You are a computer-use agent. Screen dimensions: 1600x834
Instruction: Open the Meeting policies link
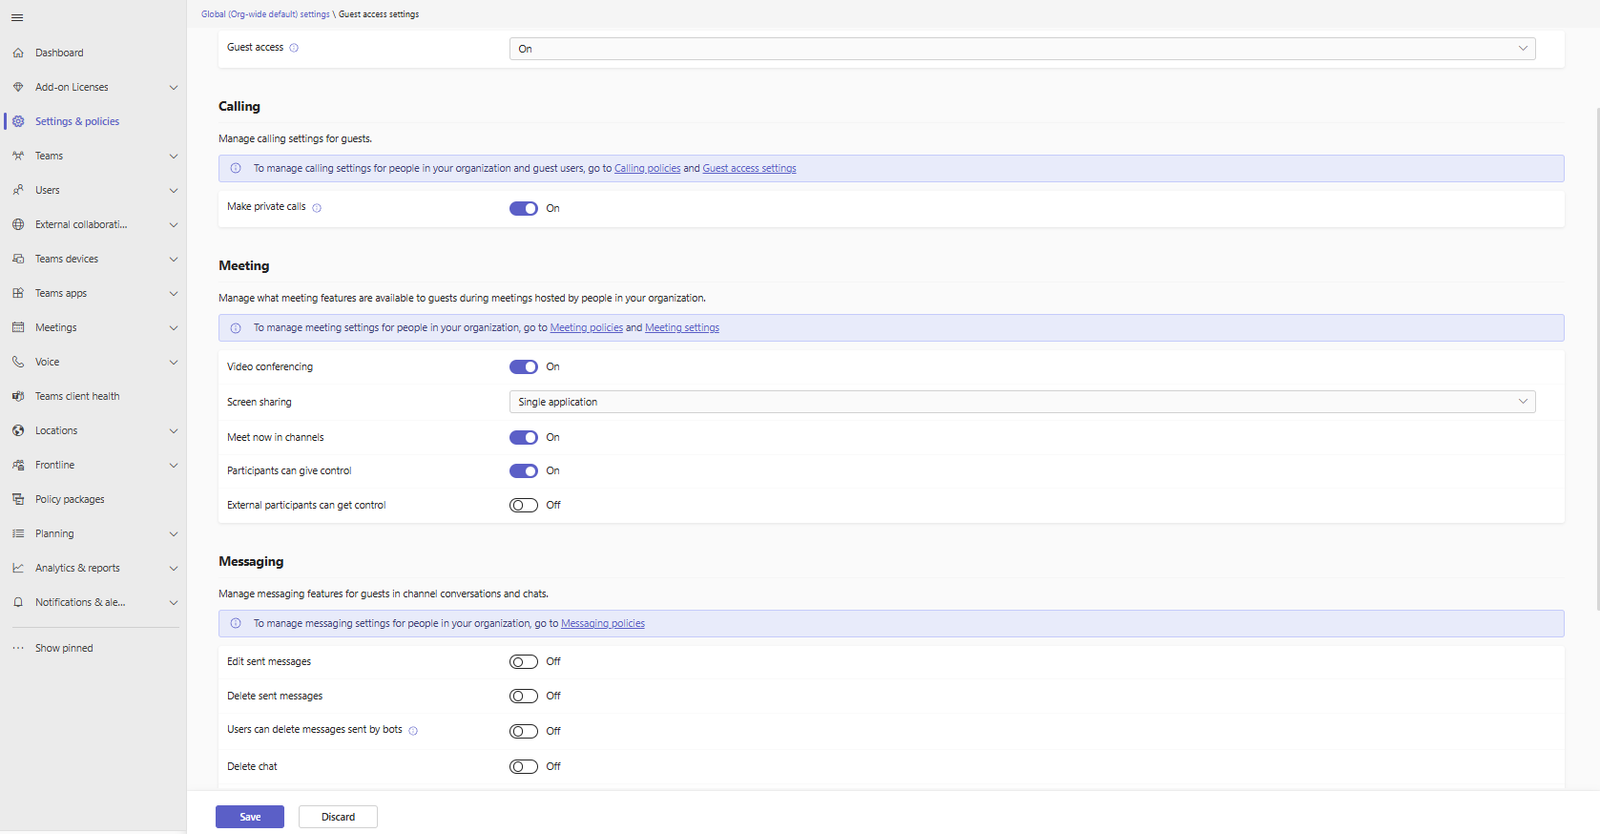[586, 328]
